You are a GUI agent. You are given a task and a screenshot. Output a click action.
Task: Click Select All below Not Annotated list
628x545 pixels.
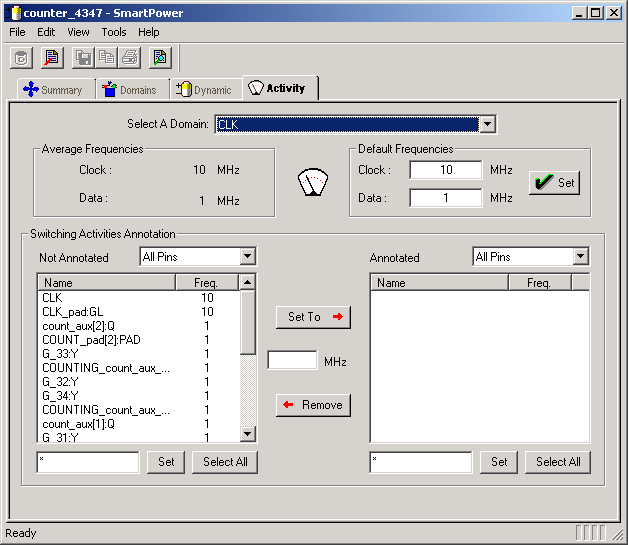225,462
